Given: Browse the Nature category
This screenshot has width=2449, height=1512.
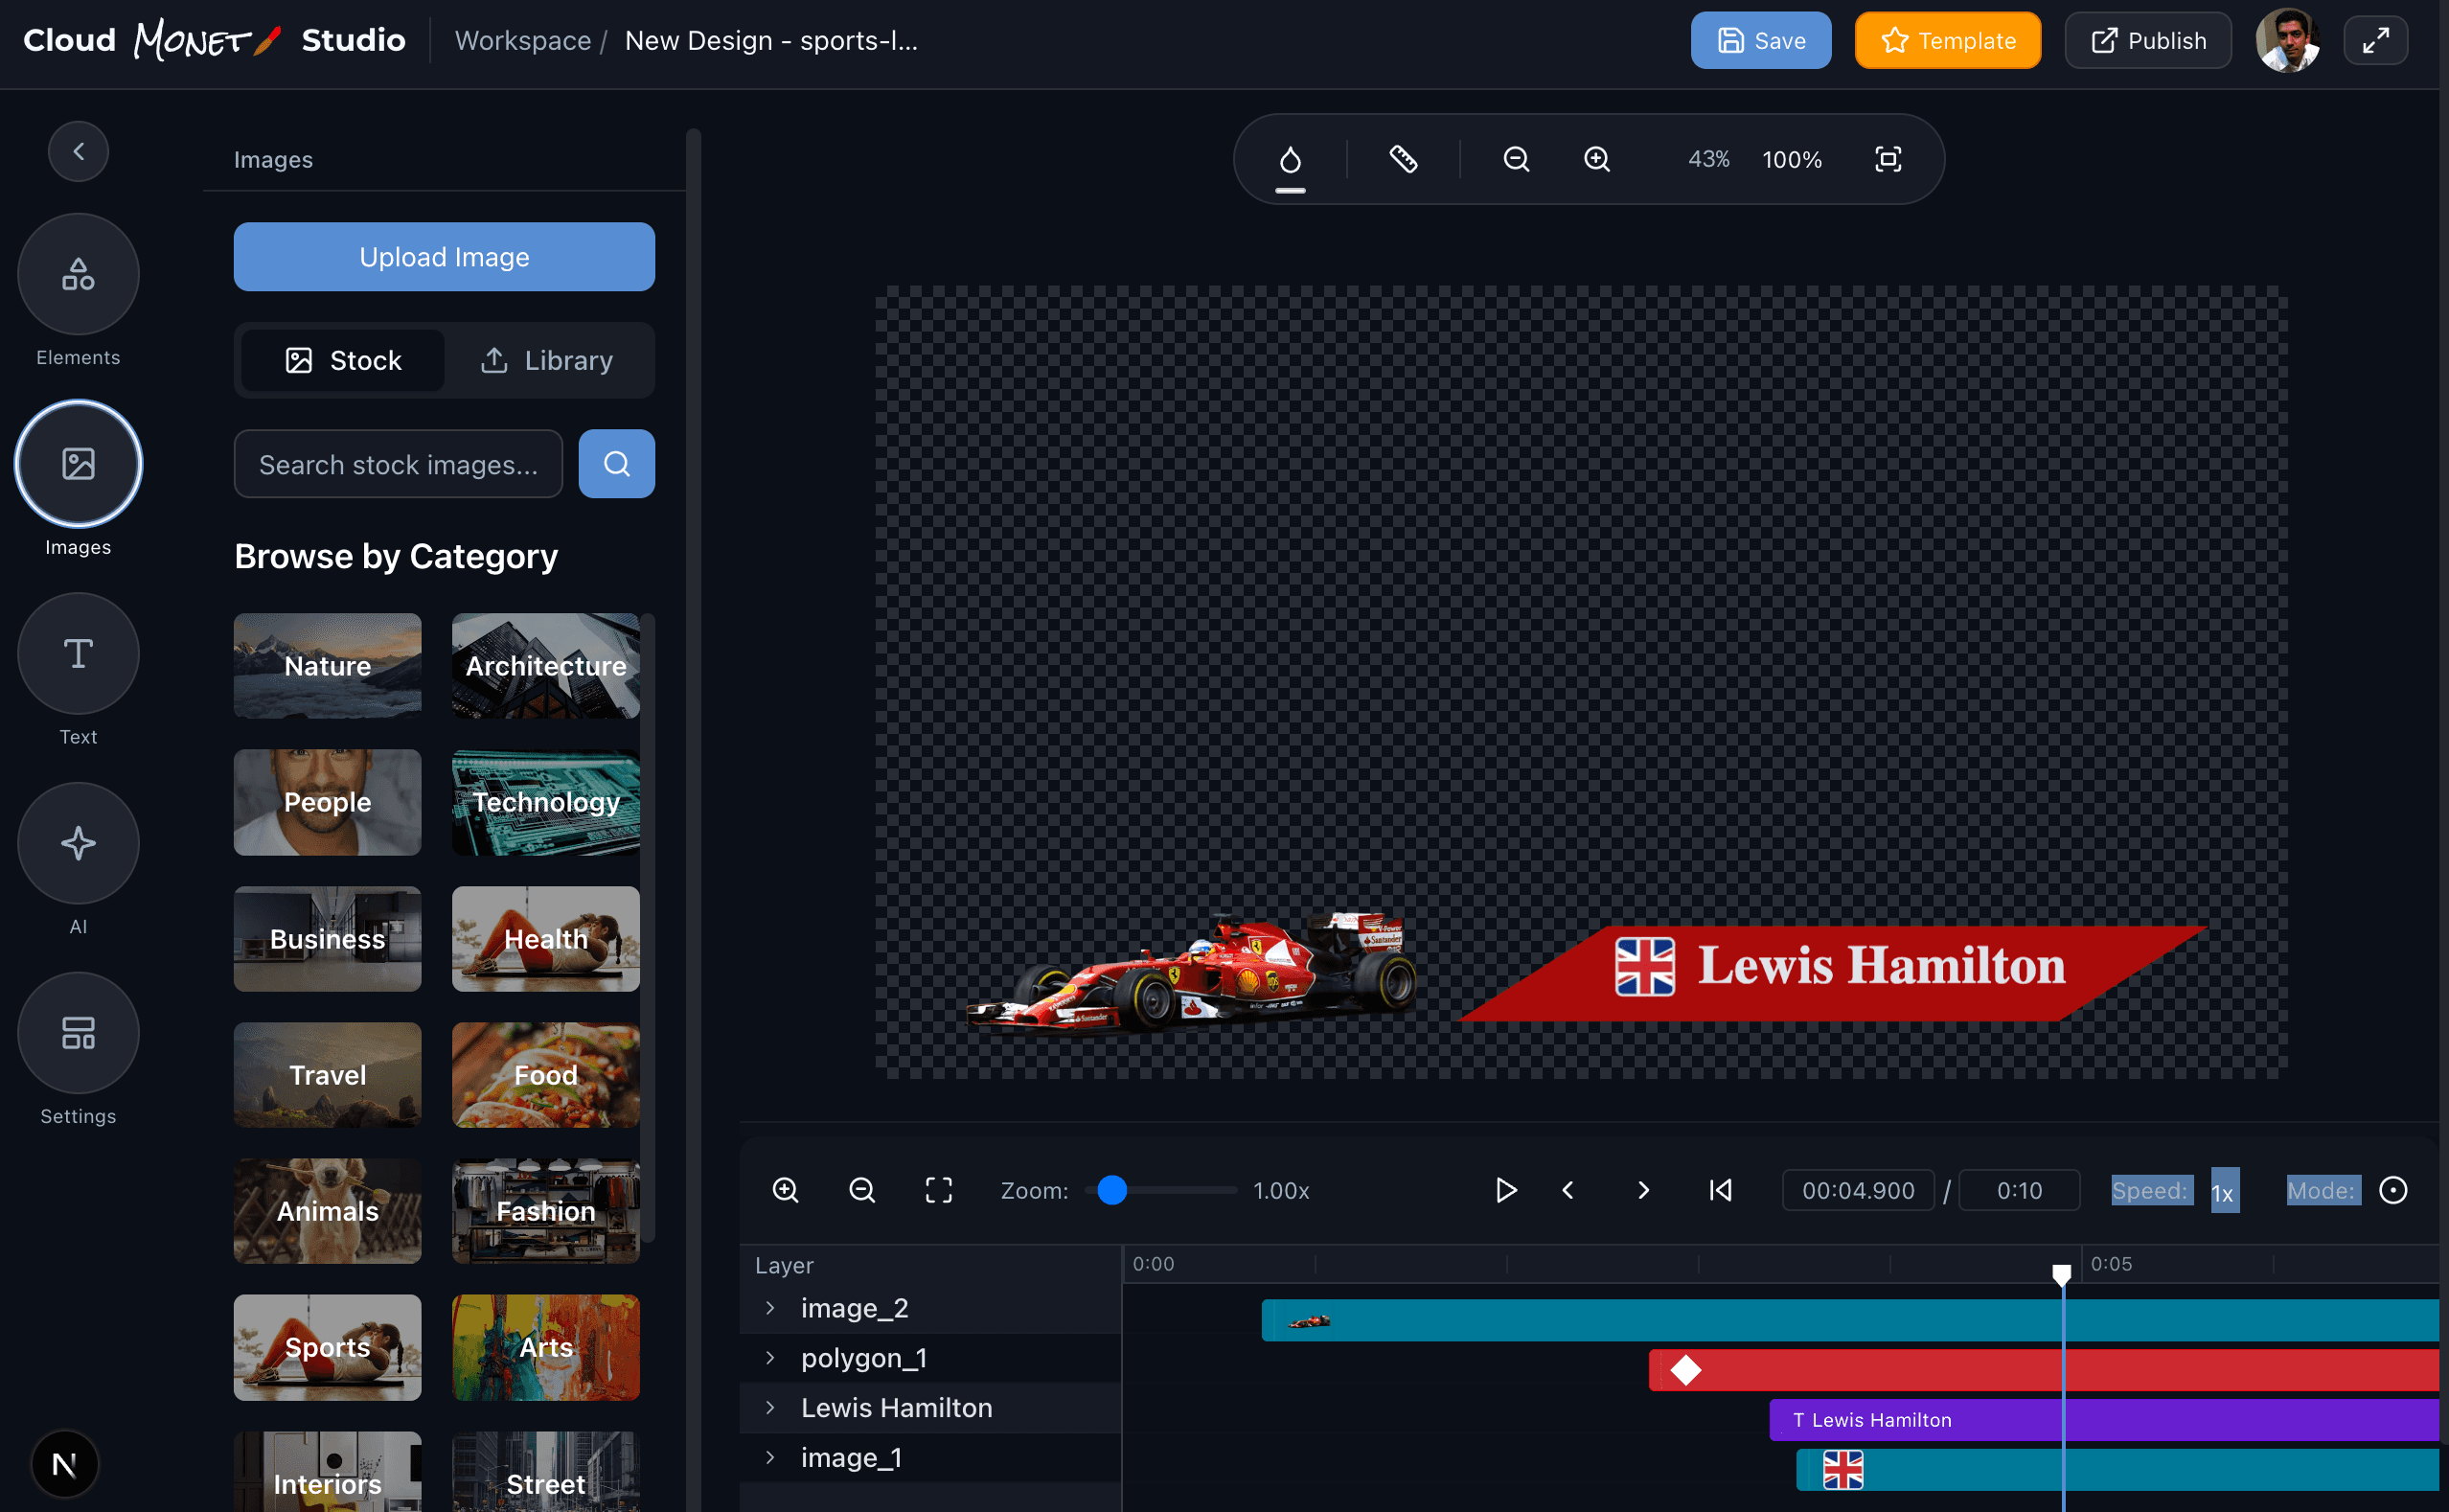Looking at the screenshot, I should click(x=327, y=666).
